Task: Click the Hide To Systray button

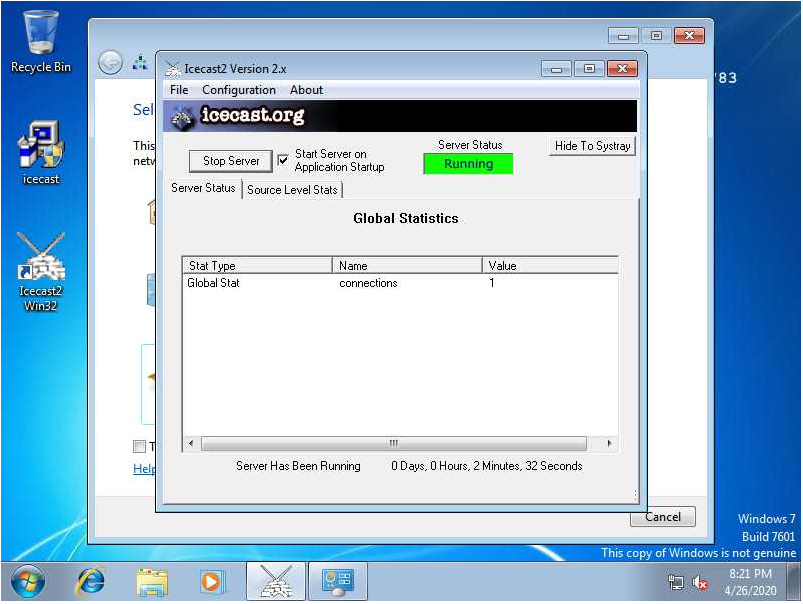Action: (592, 146)
